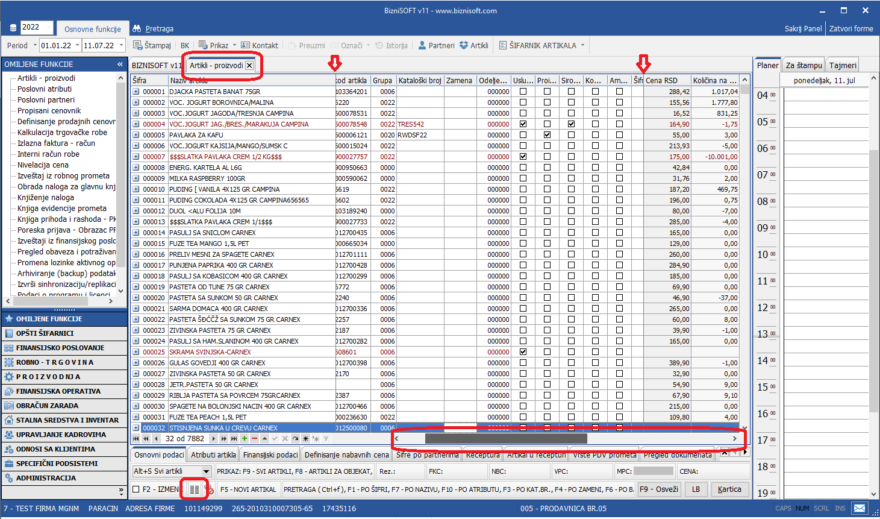Click the year input field showing 2022
Image resolution: width=880 pixels, height=519 pixels.
32,28
